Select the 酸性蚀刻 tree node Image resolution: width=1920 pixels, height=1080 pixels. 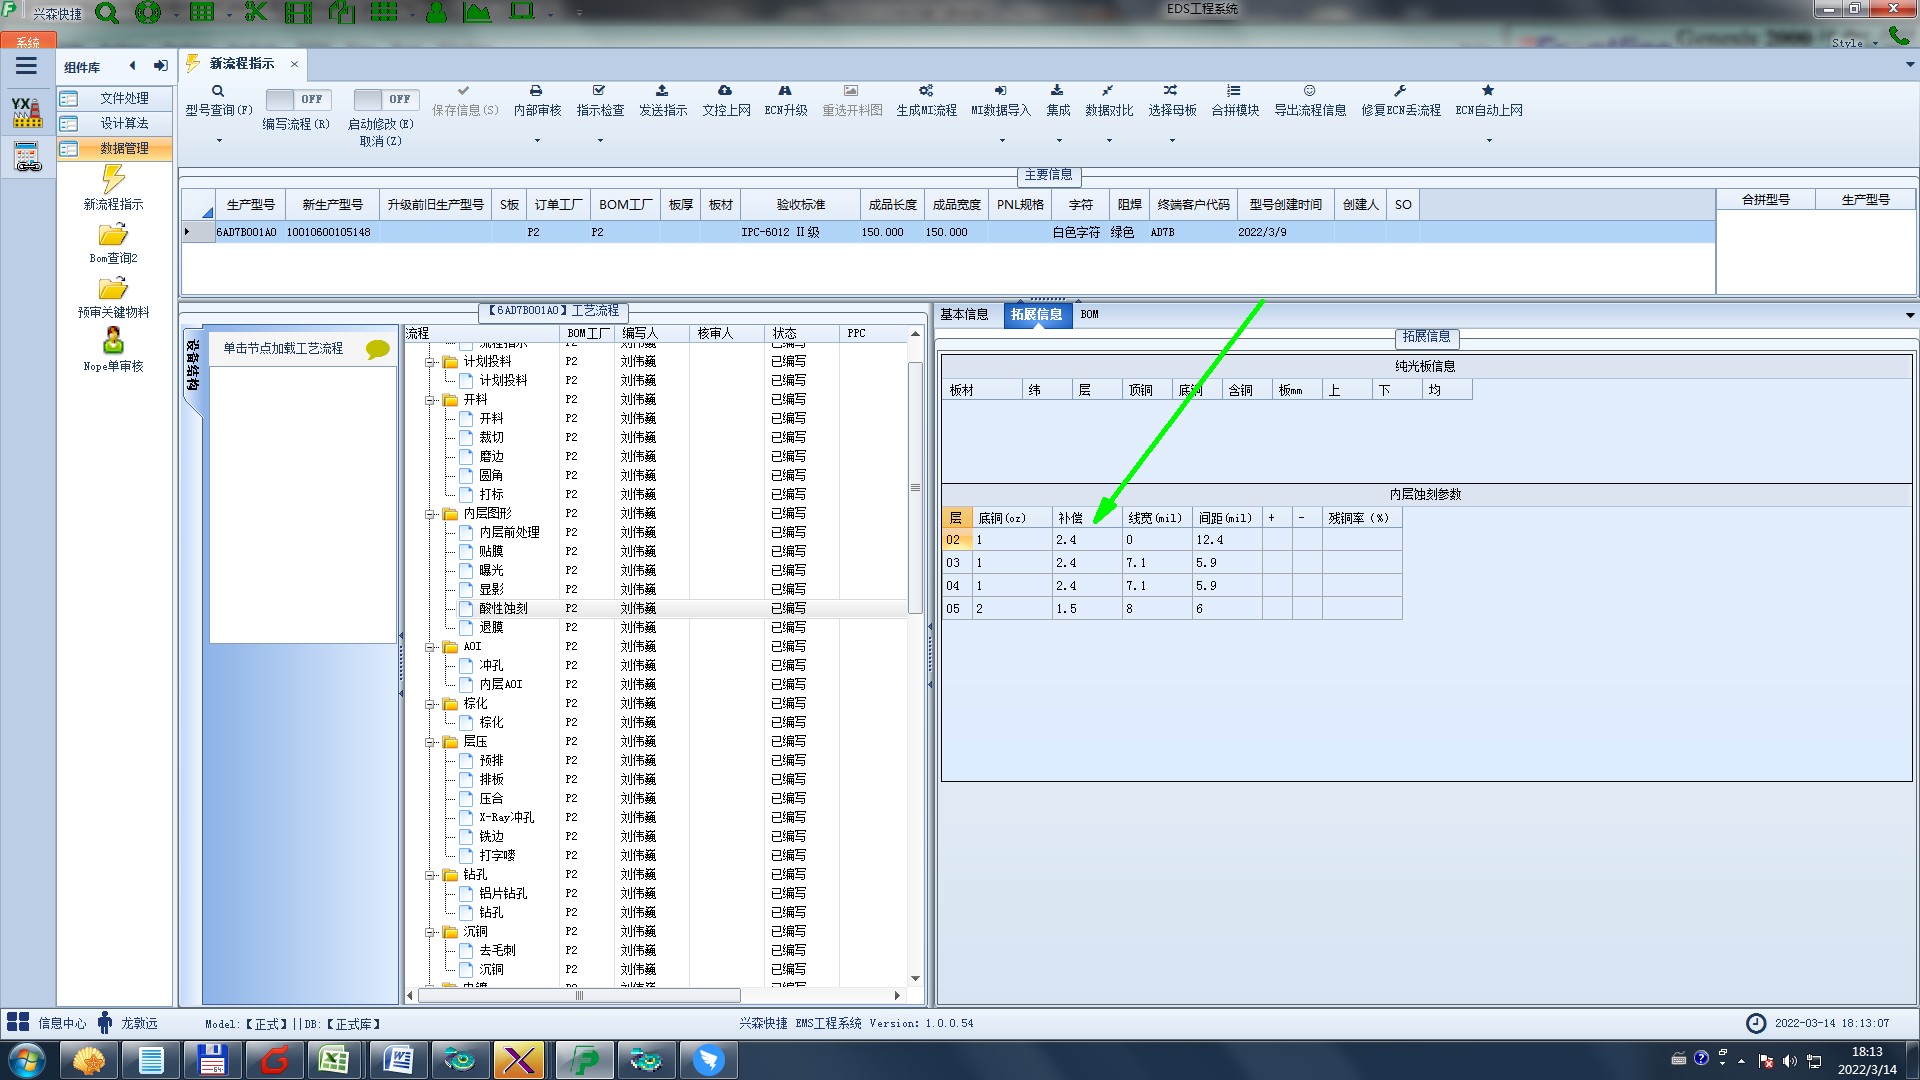pos(503,608)
